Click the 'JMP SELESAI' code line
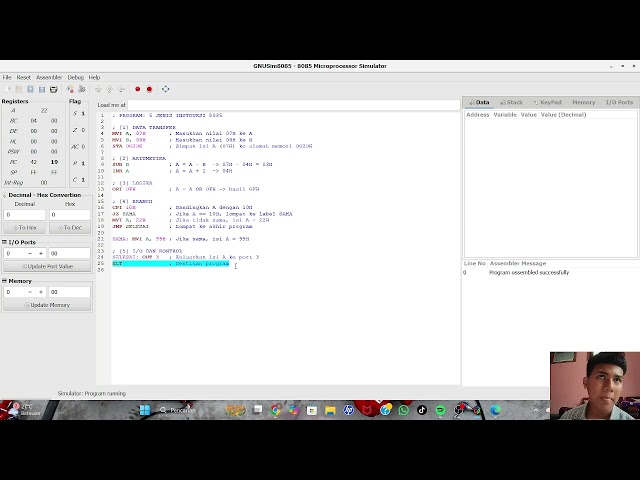This screenshot has height=480, width=640. click(x=182, y=226)
